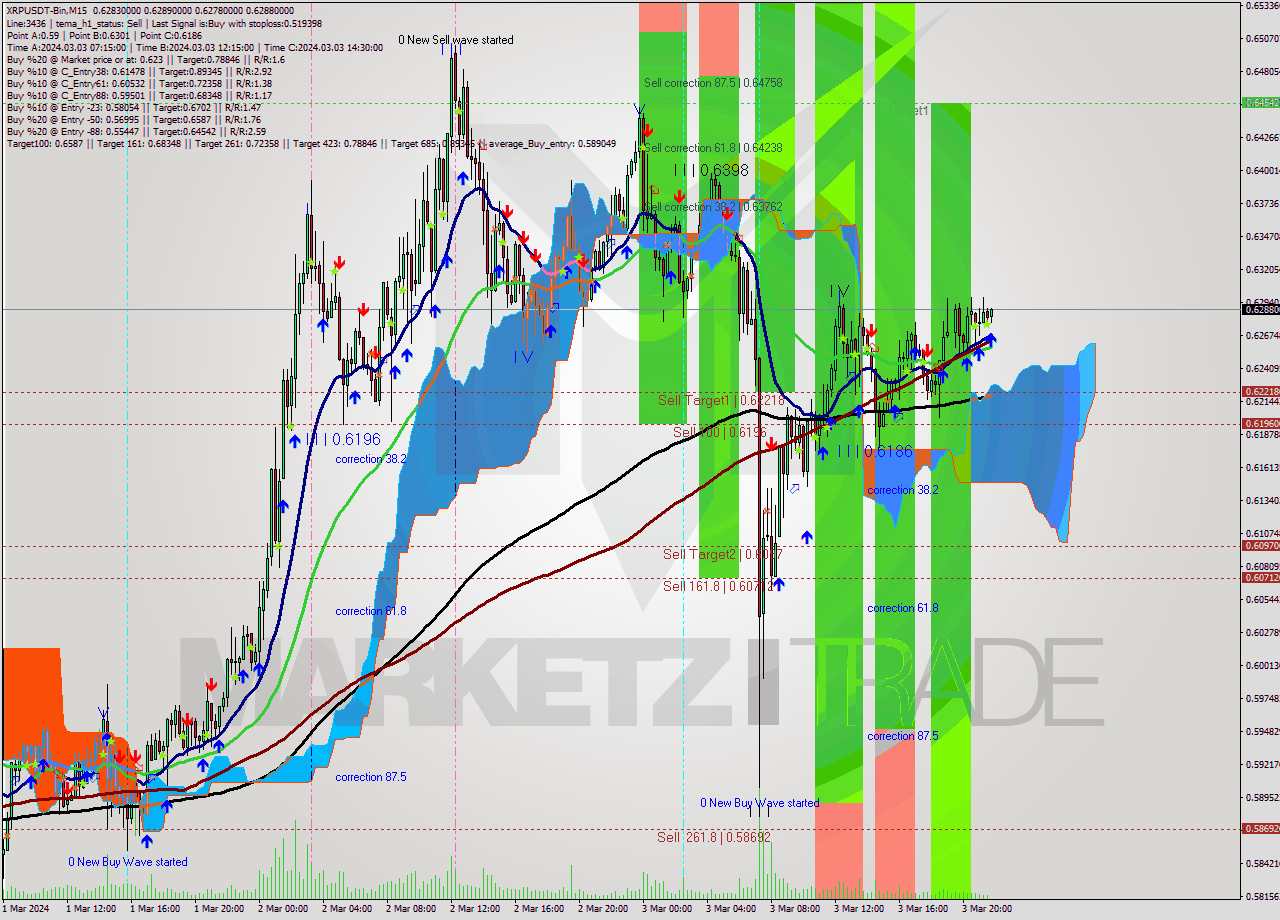Select 'Sell correction 38.2 | 0.63762' label
The image size is (1280, 920).
713,207
